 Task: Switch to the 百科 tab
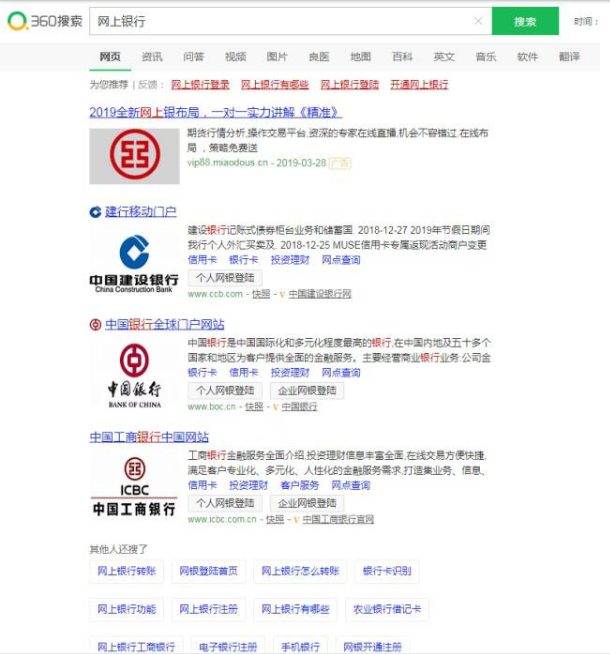[x=402, y=57]
